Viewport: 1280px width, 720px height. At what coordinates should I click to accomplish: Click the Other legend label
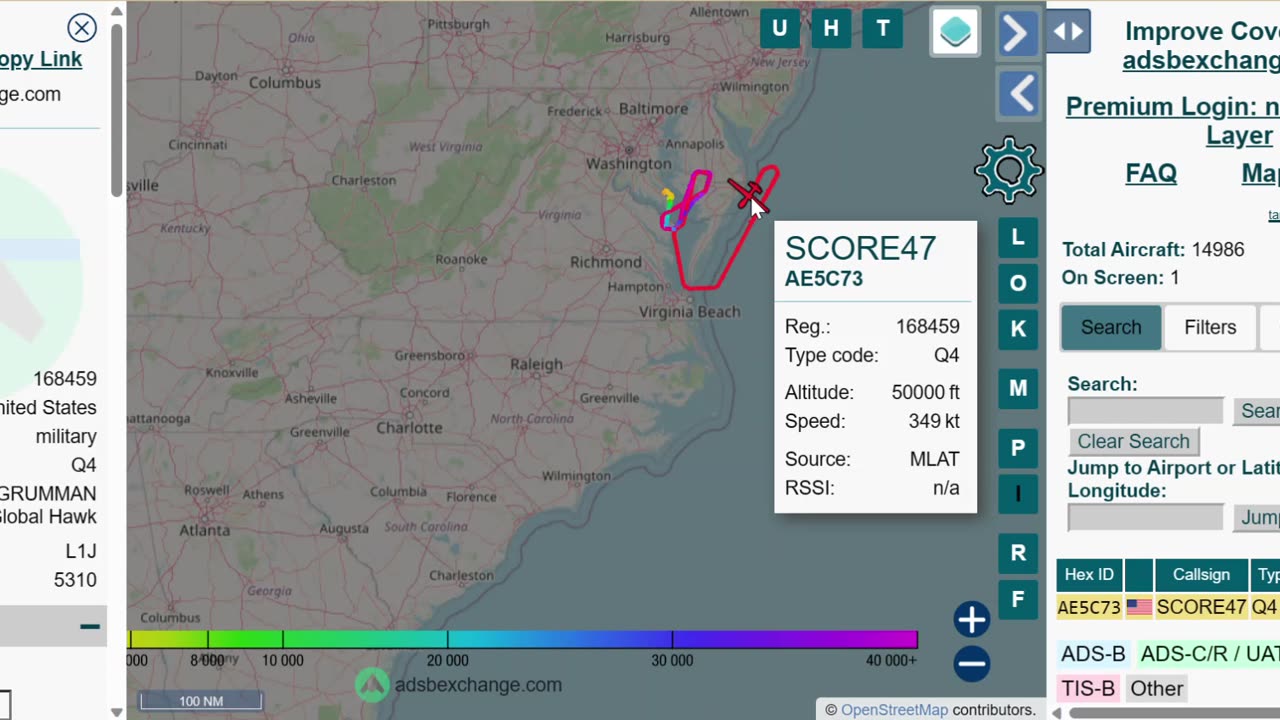click(1157, 688)
